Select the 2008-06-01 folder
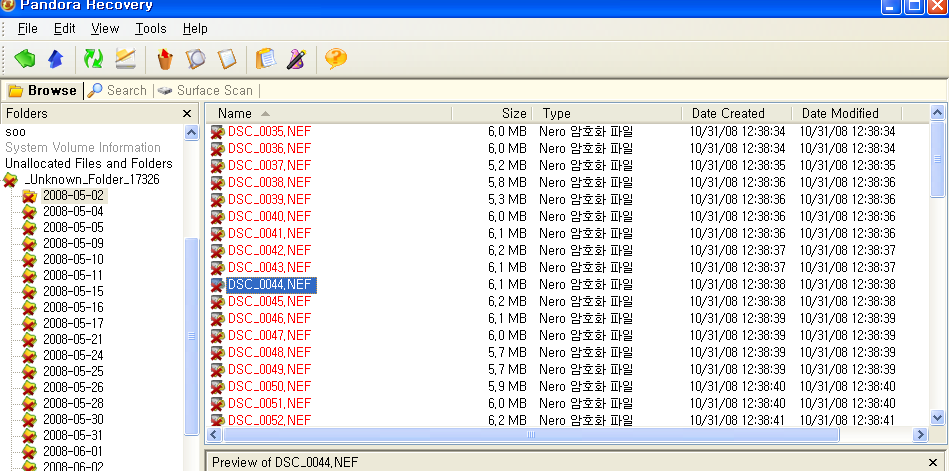The height and width of the screenshot is (471, 949). pyautogui.click(x=73, y=452)
